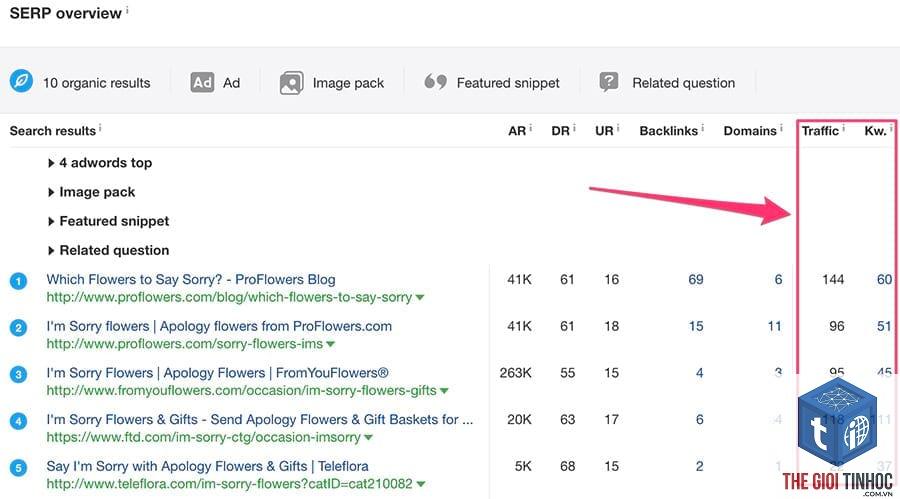The height and width of the screenshot is (499, 900).
Task: Click Kw. value 51
Action: [x=885, y=326]
